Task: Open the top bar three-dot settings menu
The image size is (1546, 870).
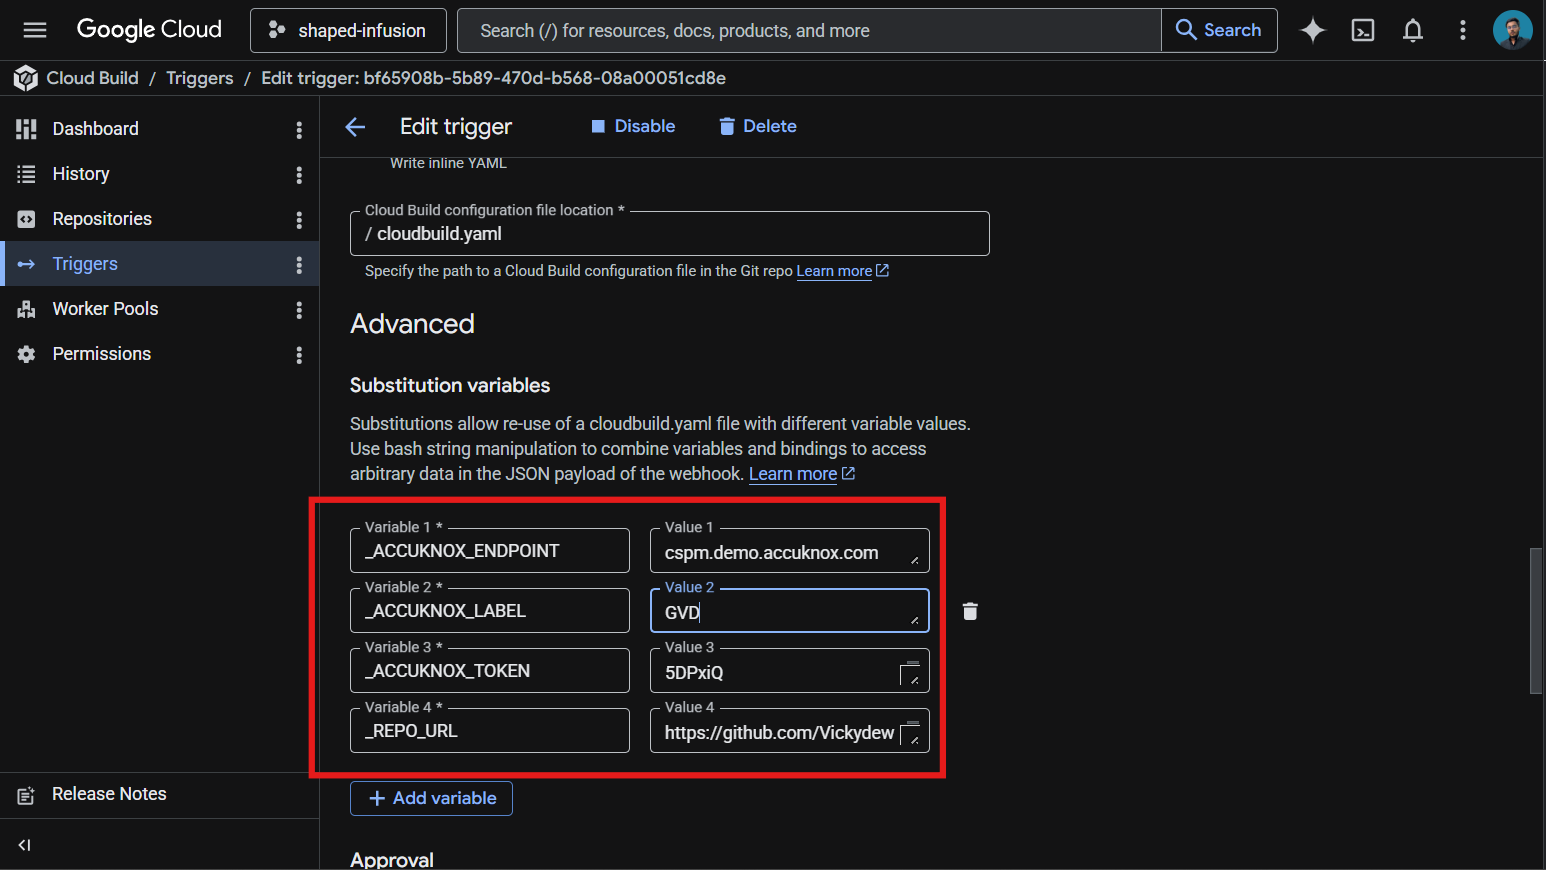Action: pos(1463,31)
